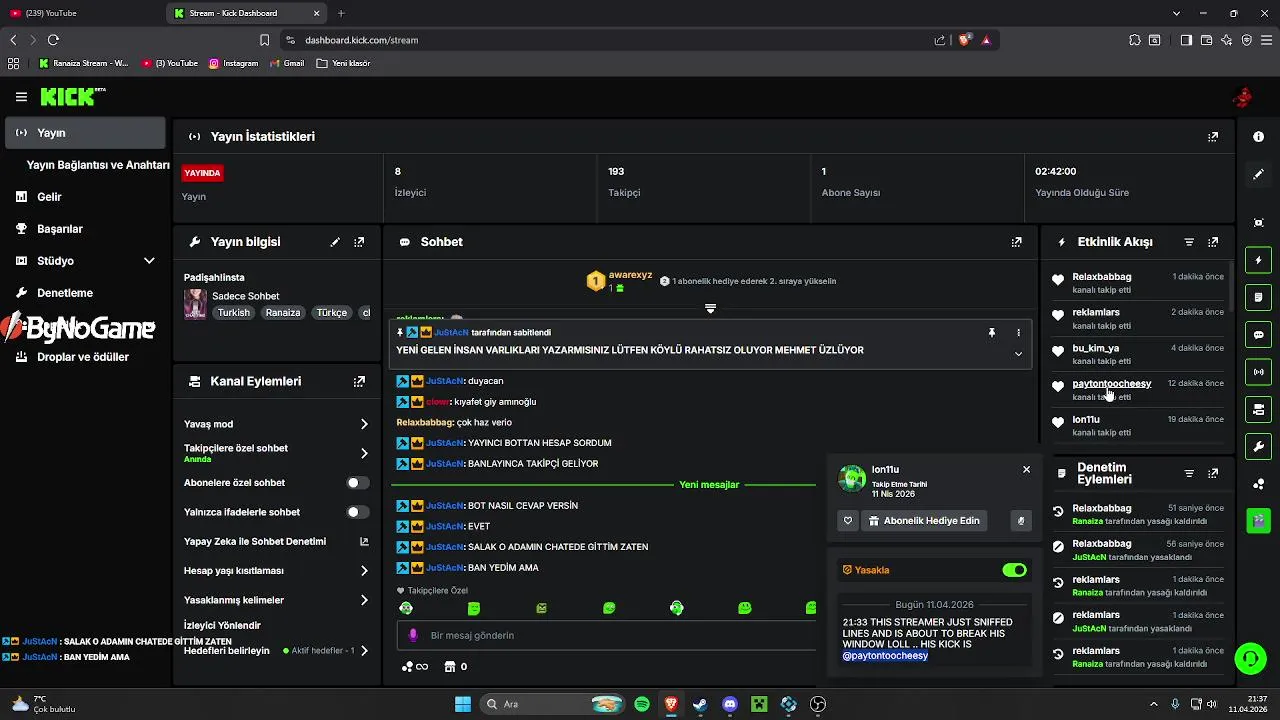The height and width of the screenshot is (720, 1280).
Task: Pop out the Yayın İstatistikleri panel
Action: click(1213, 137)
